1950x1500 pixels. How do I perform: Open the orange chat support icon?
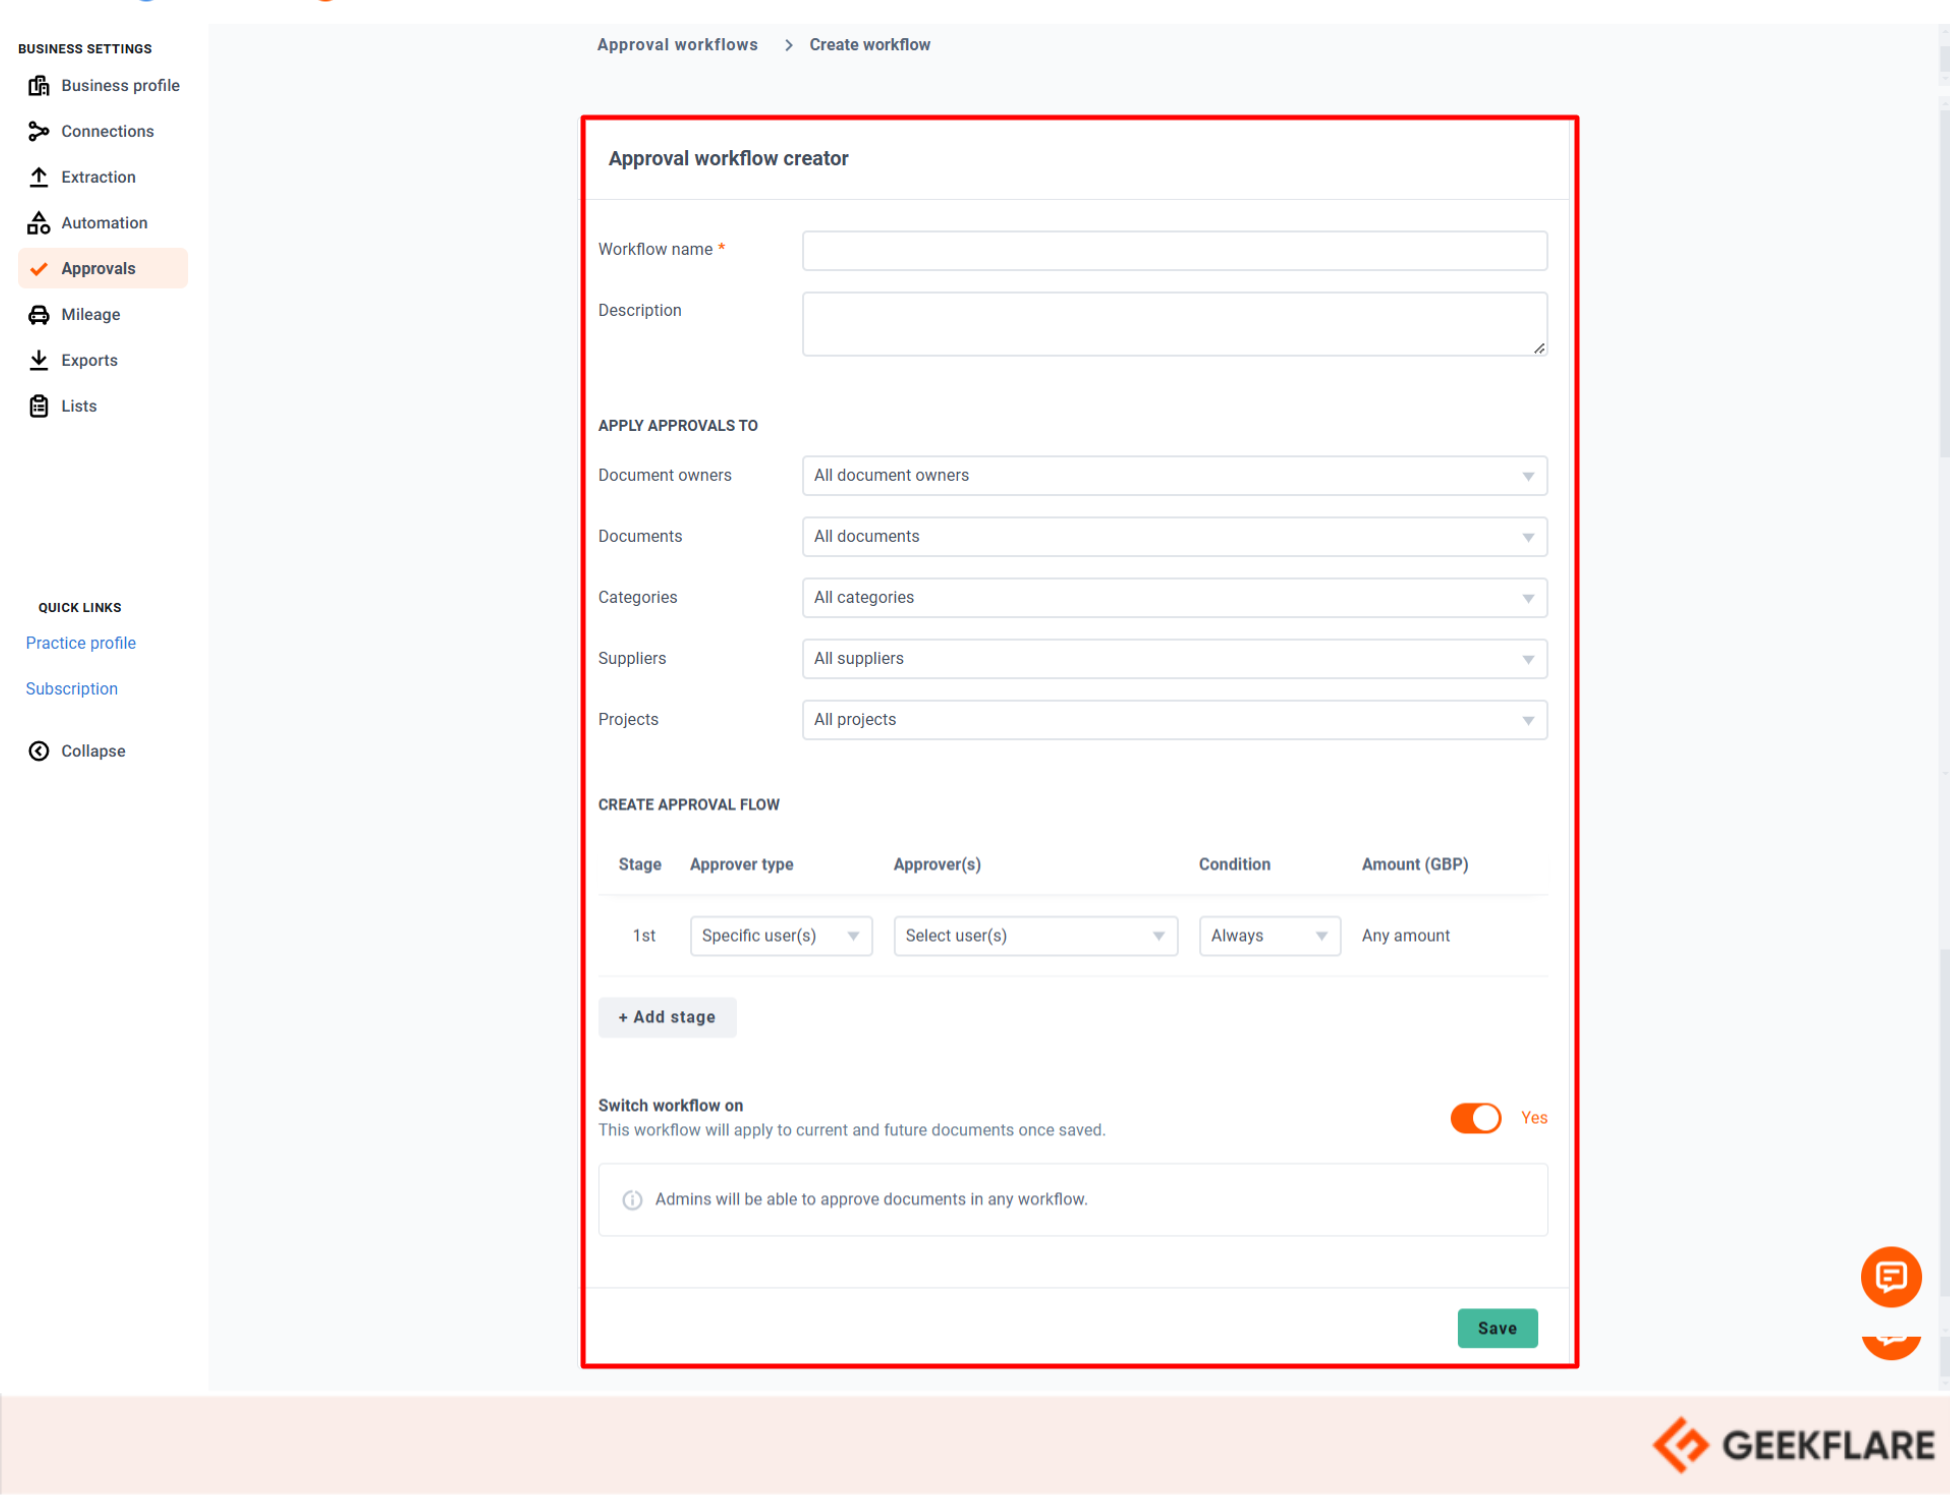point(1890,1276)
